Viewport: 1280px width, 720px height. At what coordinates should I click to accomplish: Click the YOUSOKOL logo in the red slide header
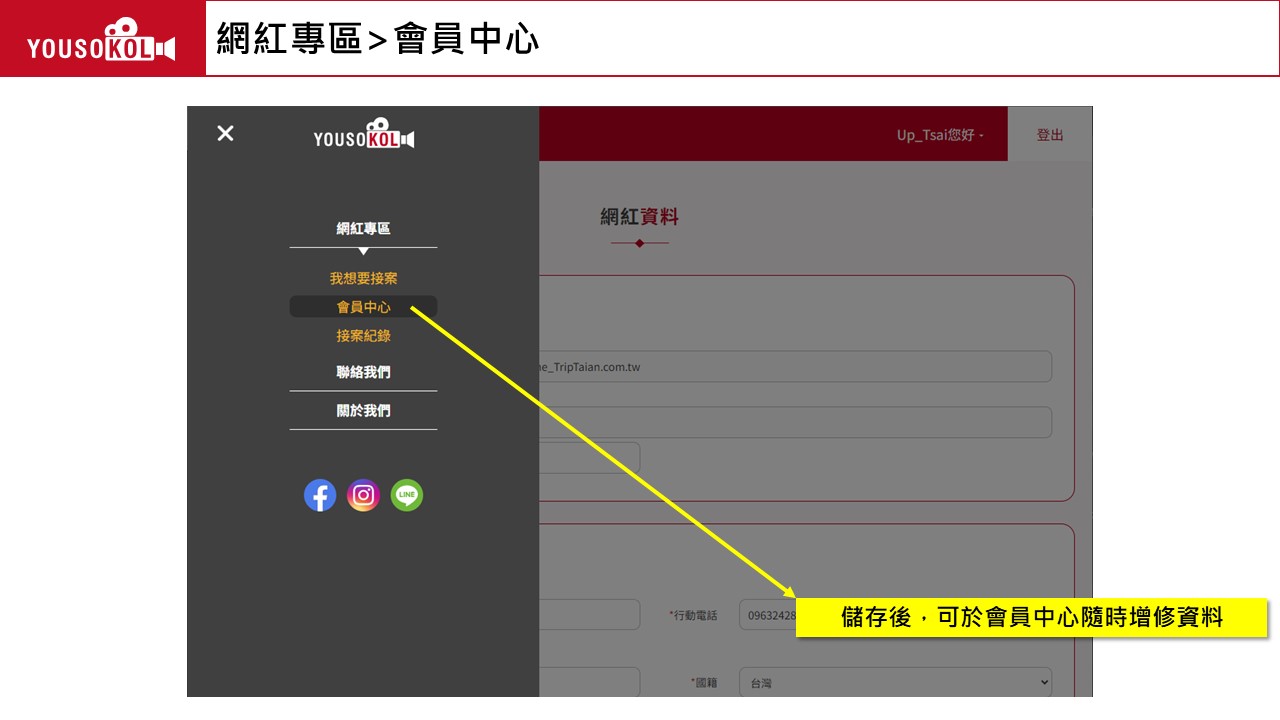[102, 40]
